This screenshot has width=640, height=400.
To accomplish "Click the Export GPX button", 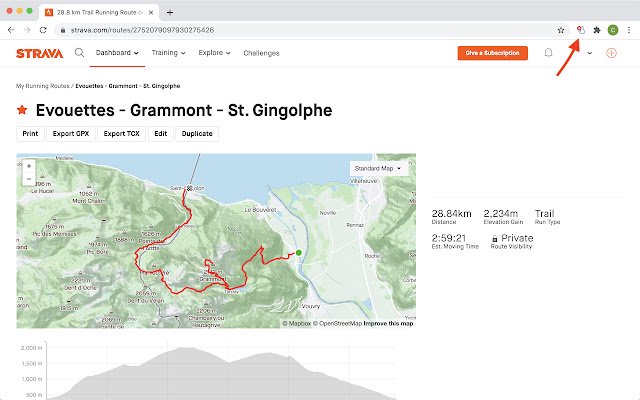I will point(72,133).
